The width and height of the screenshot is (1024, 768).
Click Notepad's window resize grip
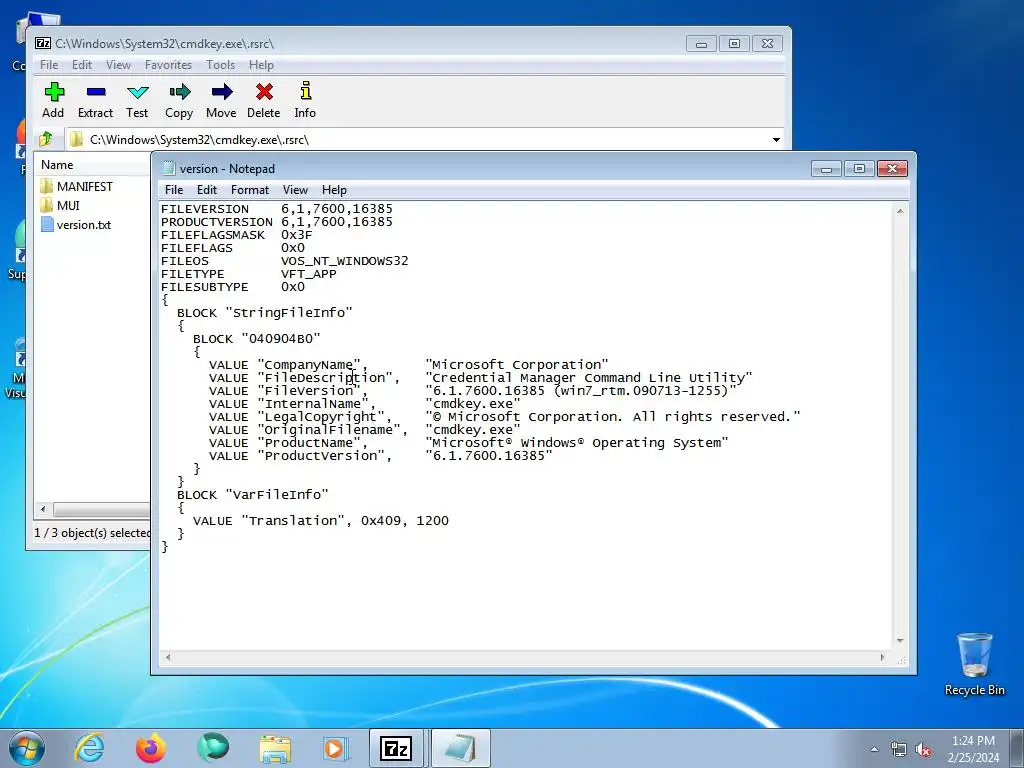click(901, 659)
